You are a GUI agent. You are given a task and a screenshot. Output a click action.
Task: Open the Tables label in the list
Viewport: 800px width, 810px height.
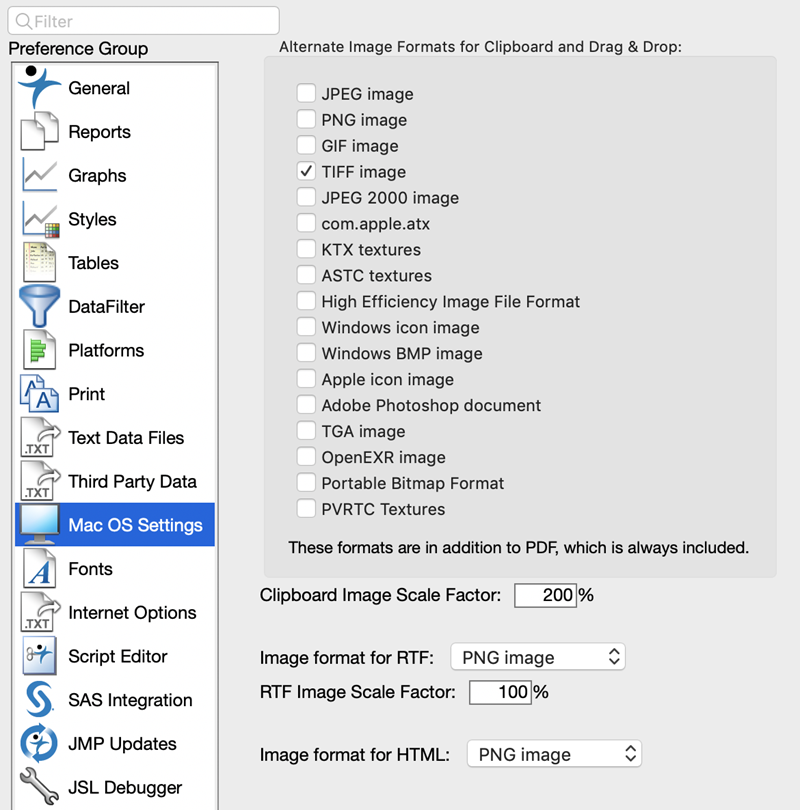click(x=93, y=263)
